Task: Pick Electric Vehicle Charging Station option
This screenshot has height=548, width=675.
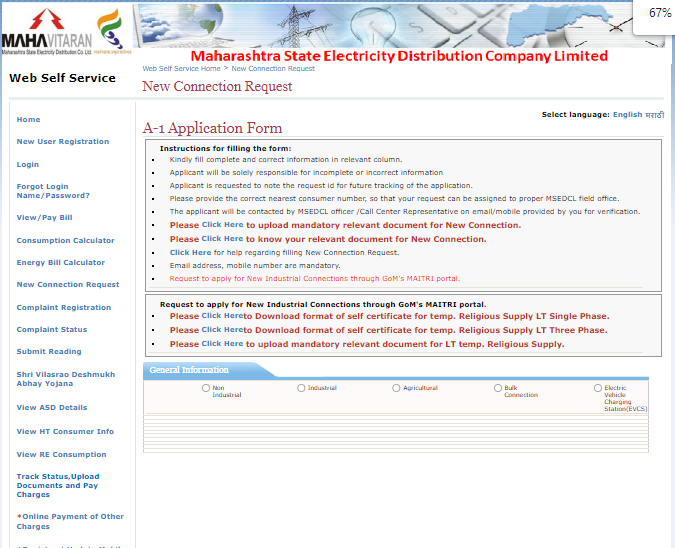Action: click(x=598, y=388)
